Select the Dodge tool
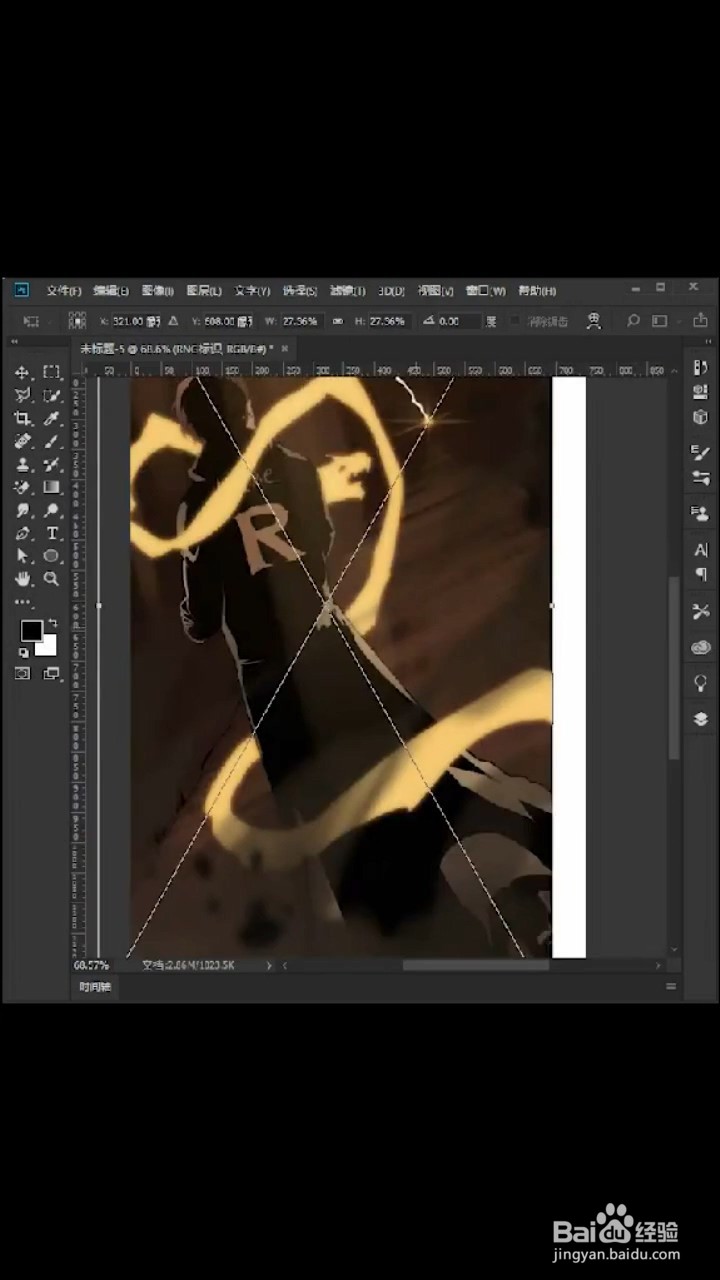Image resolution: width=720 pixels, height=1280 pixels. [x=51, y=510]
